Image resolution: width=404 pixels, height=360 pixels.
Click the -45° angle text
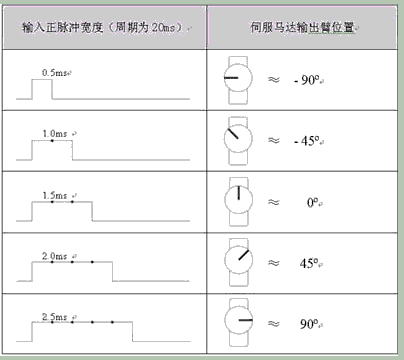(307, 141)
